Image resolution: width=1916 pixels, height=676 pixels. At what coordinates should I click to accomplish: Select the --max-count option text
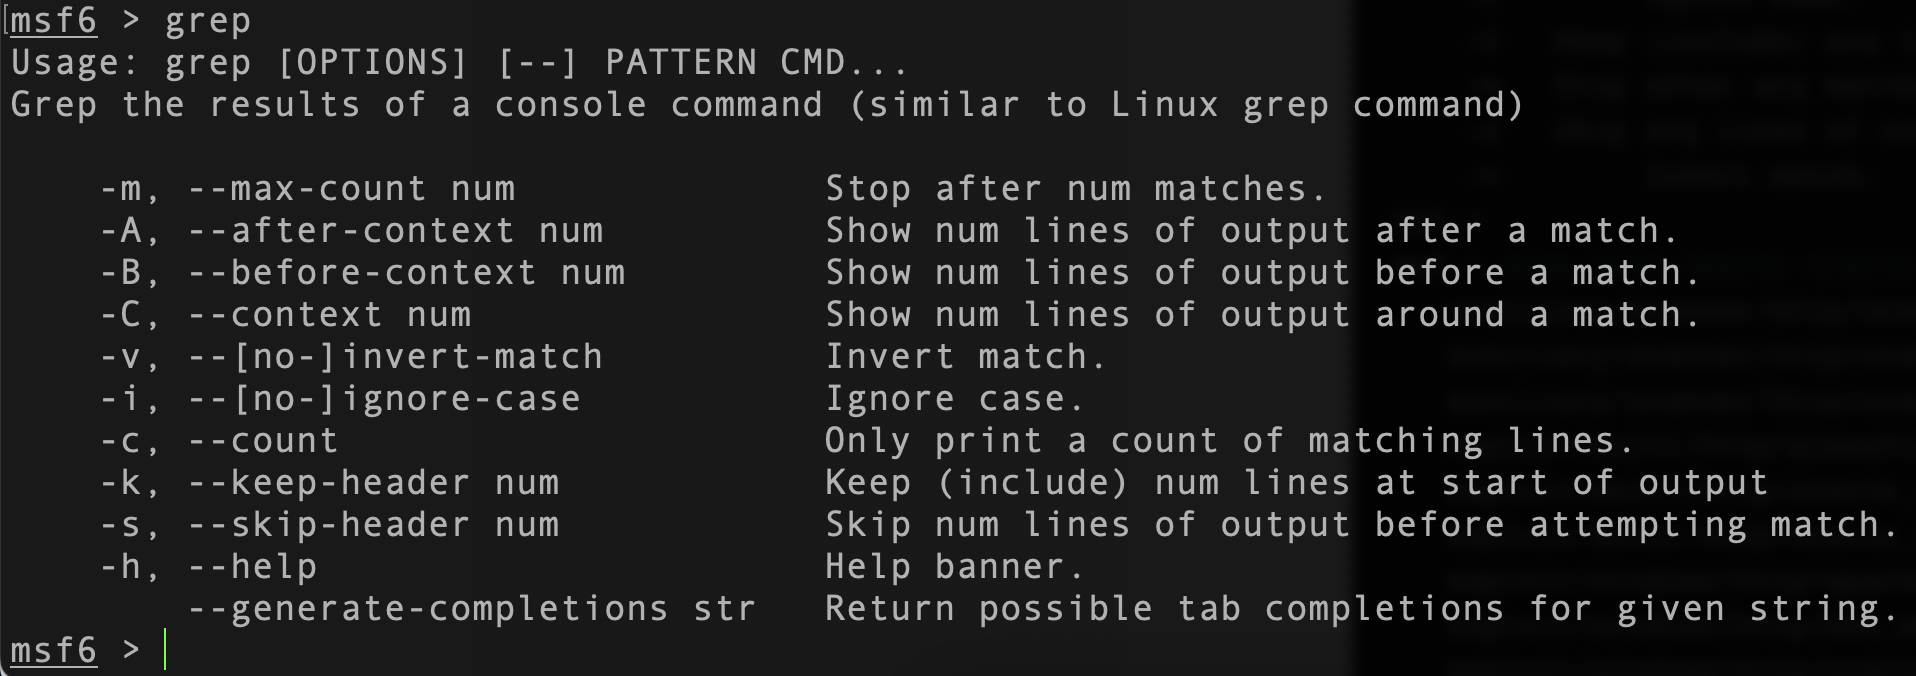pos(307,189)
